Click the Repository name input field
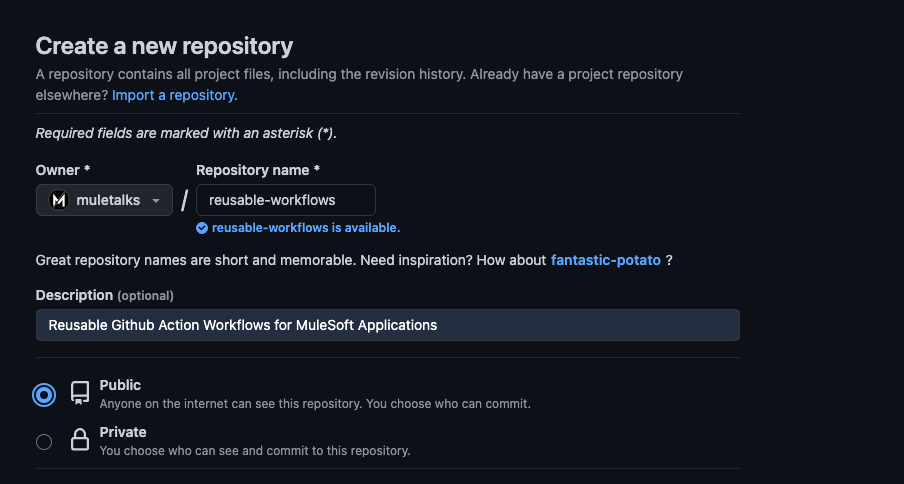Image resolution: width=904 pixels, height=484 pixels. point(286,200)
